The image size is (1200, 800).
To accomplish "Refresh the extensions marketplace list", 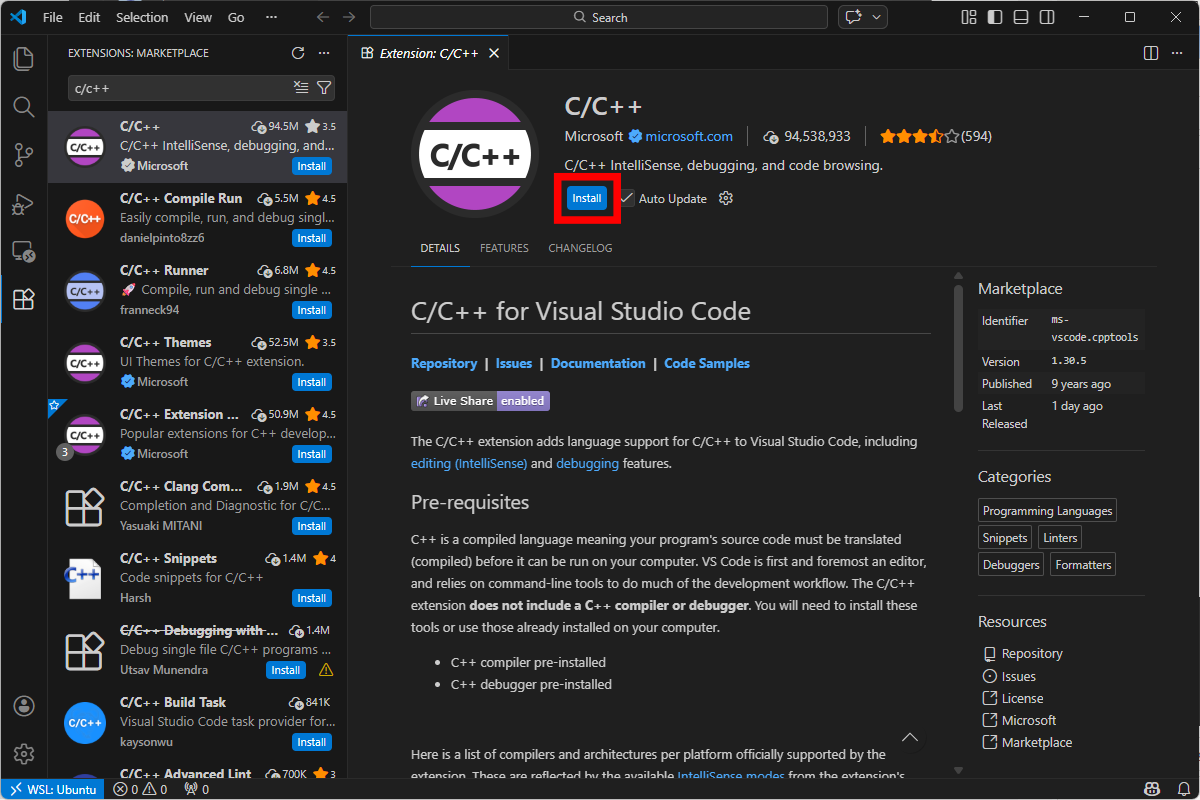I will (x=297, y=53).
